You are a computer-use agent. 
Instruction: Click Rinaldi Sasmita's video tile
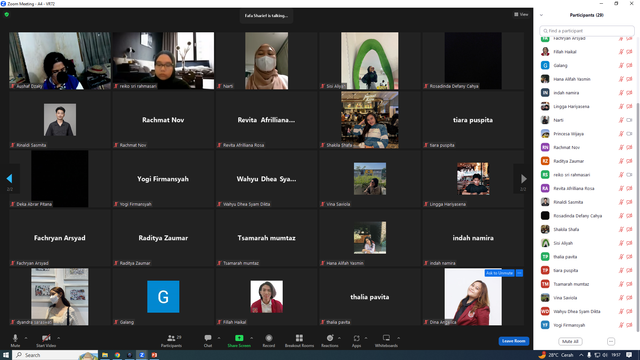pyautogui.click(x=60, y=120)
